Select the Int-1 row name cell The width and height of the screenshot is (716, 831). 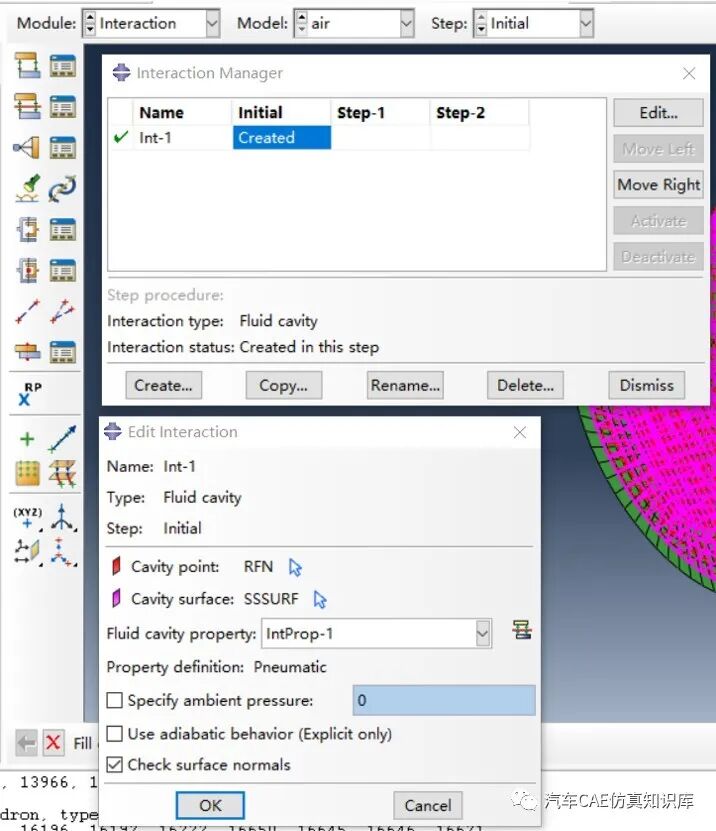(182, 138)
